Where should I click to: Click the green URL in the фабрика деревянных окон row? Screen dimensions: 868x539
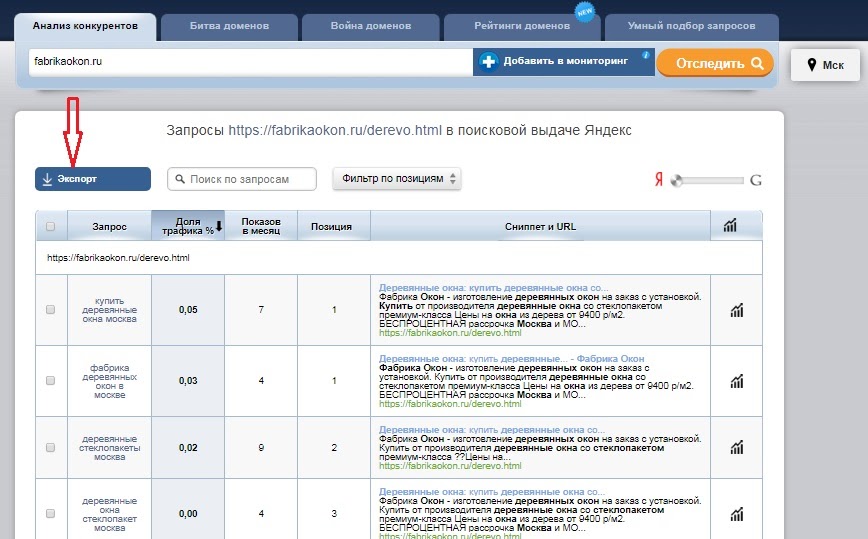(450, 403)
